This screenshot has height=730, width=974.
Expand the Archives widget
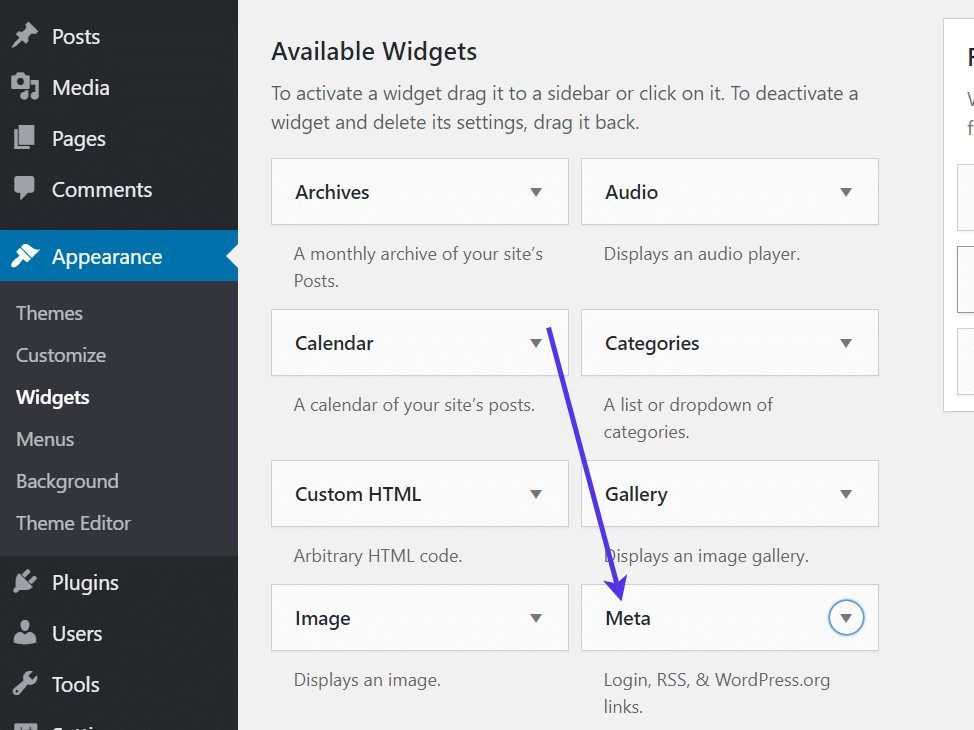tap(537, 191)
